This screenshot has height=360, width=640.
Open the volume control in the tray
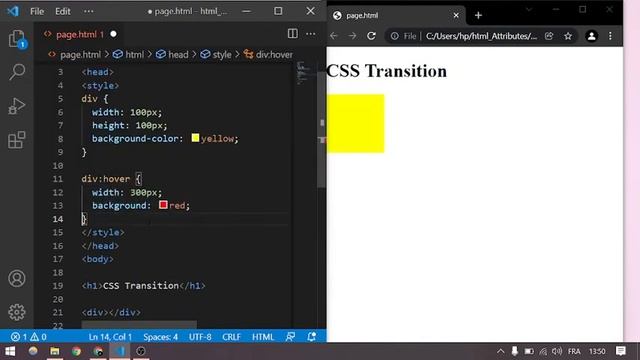557,351
